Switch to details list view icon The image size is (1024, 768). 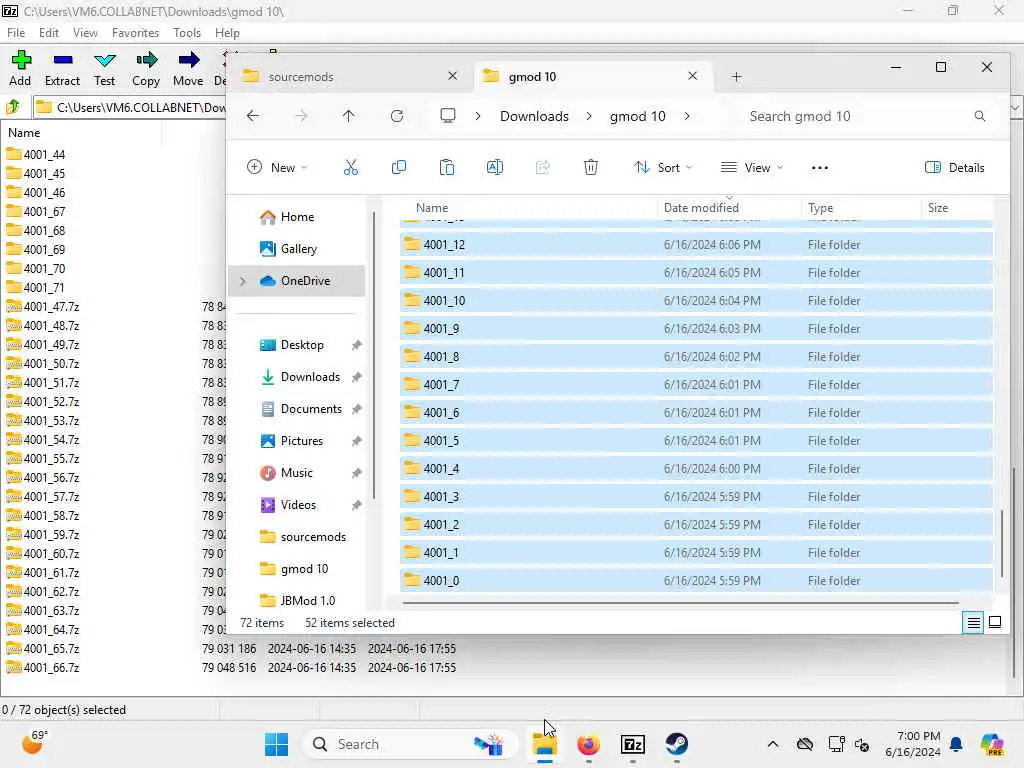point(973,622)
